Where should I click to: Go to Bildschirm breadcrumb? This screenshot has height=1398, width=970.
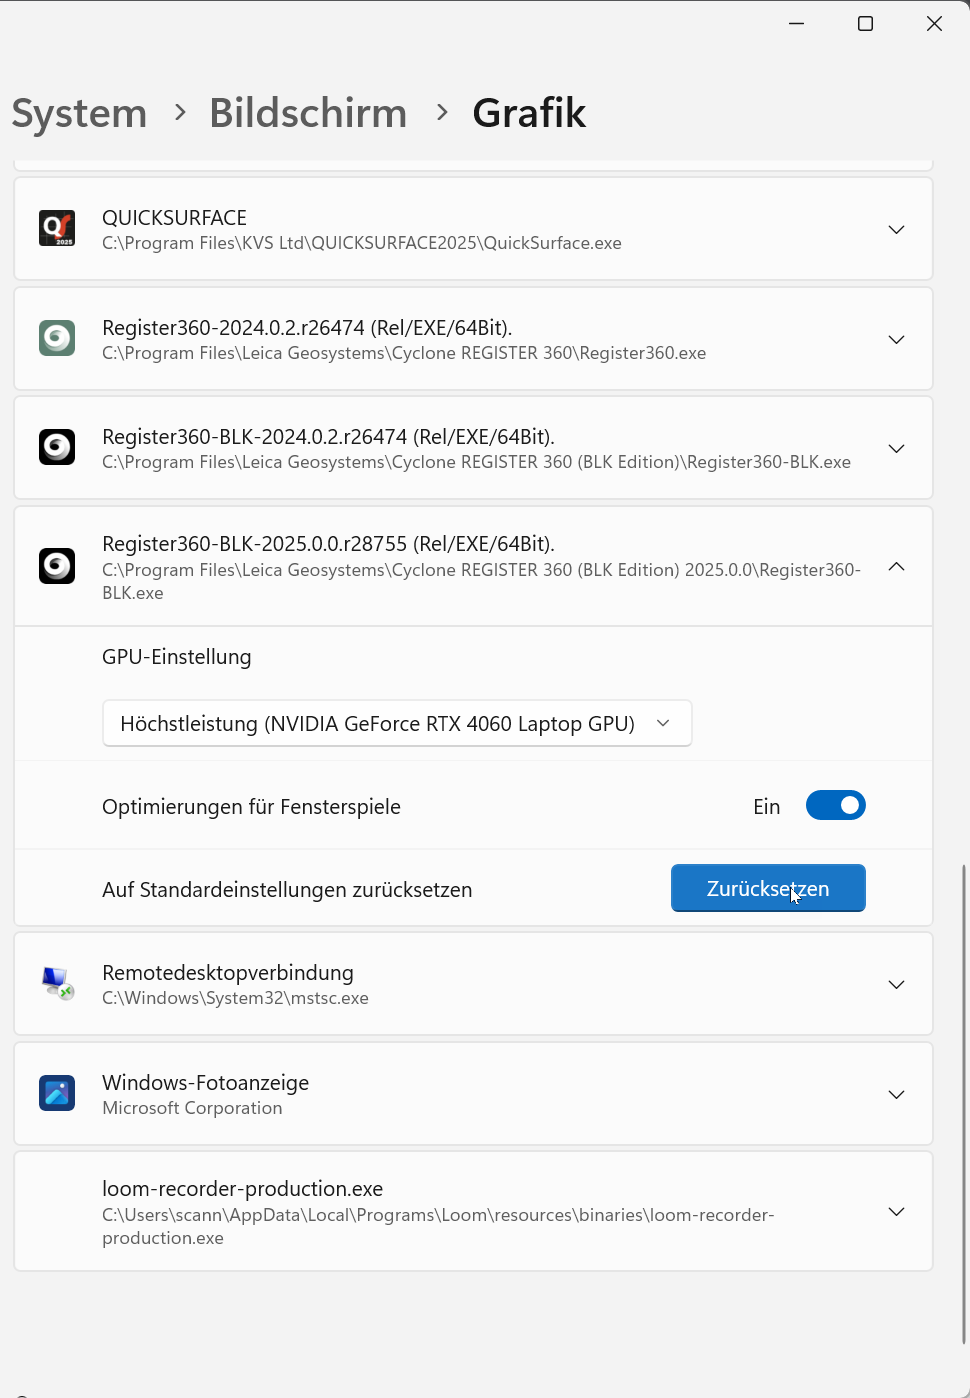click(x=308, y=113)
